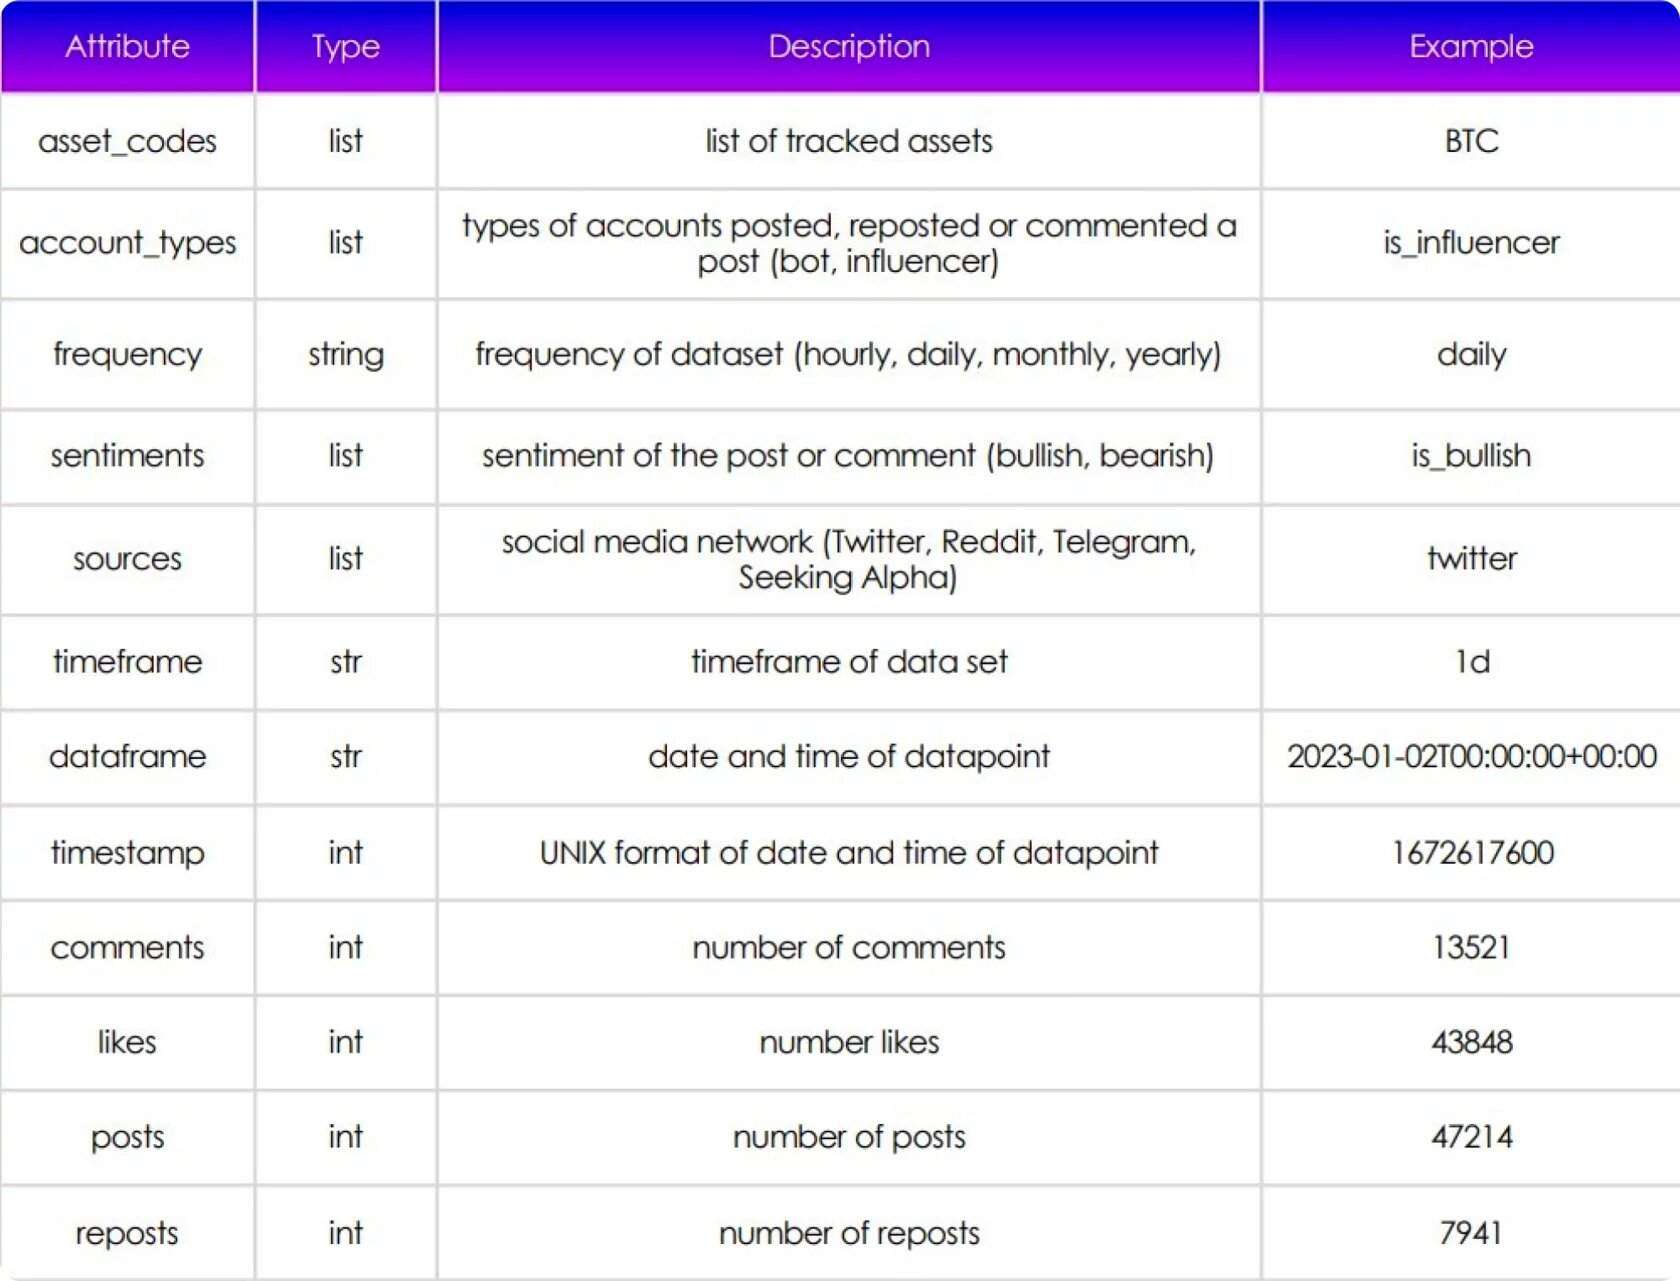Click description about types of accounts posted
Image resolution: width=1680 pixels, height=1281 pixels.
[x=849, y=243]
